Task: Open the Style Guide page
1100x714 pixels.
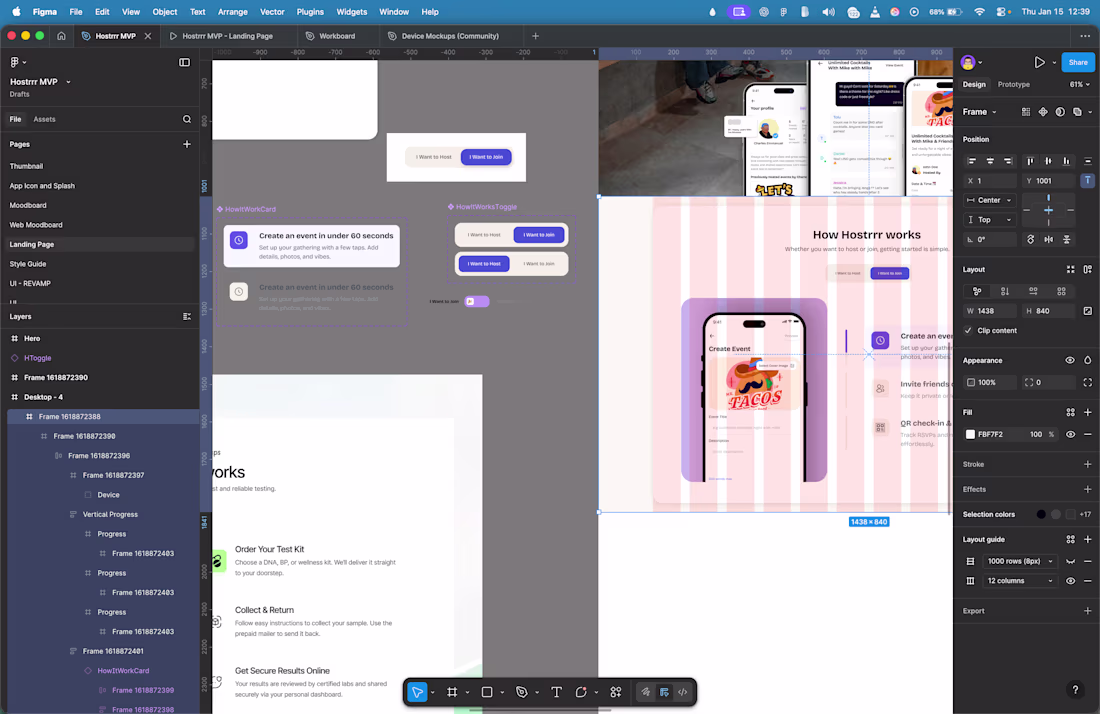Action: pos(28,264)
